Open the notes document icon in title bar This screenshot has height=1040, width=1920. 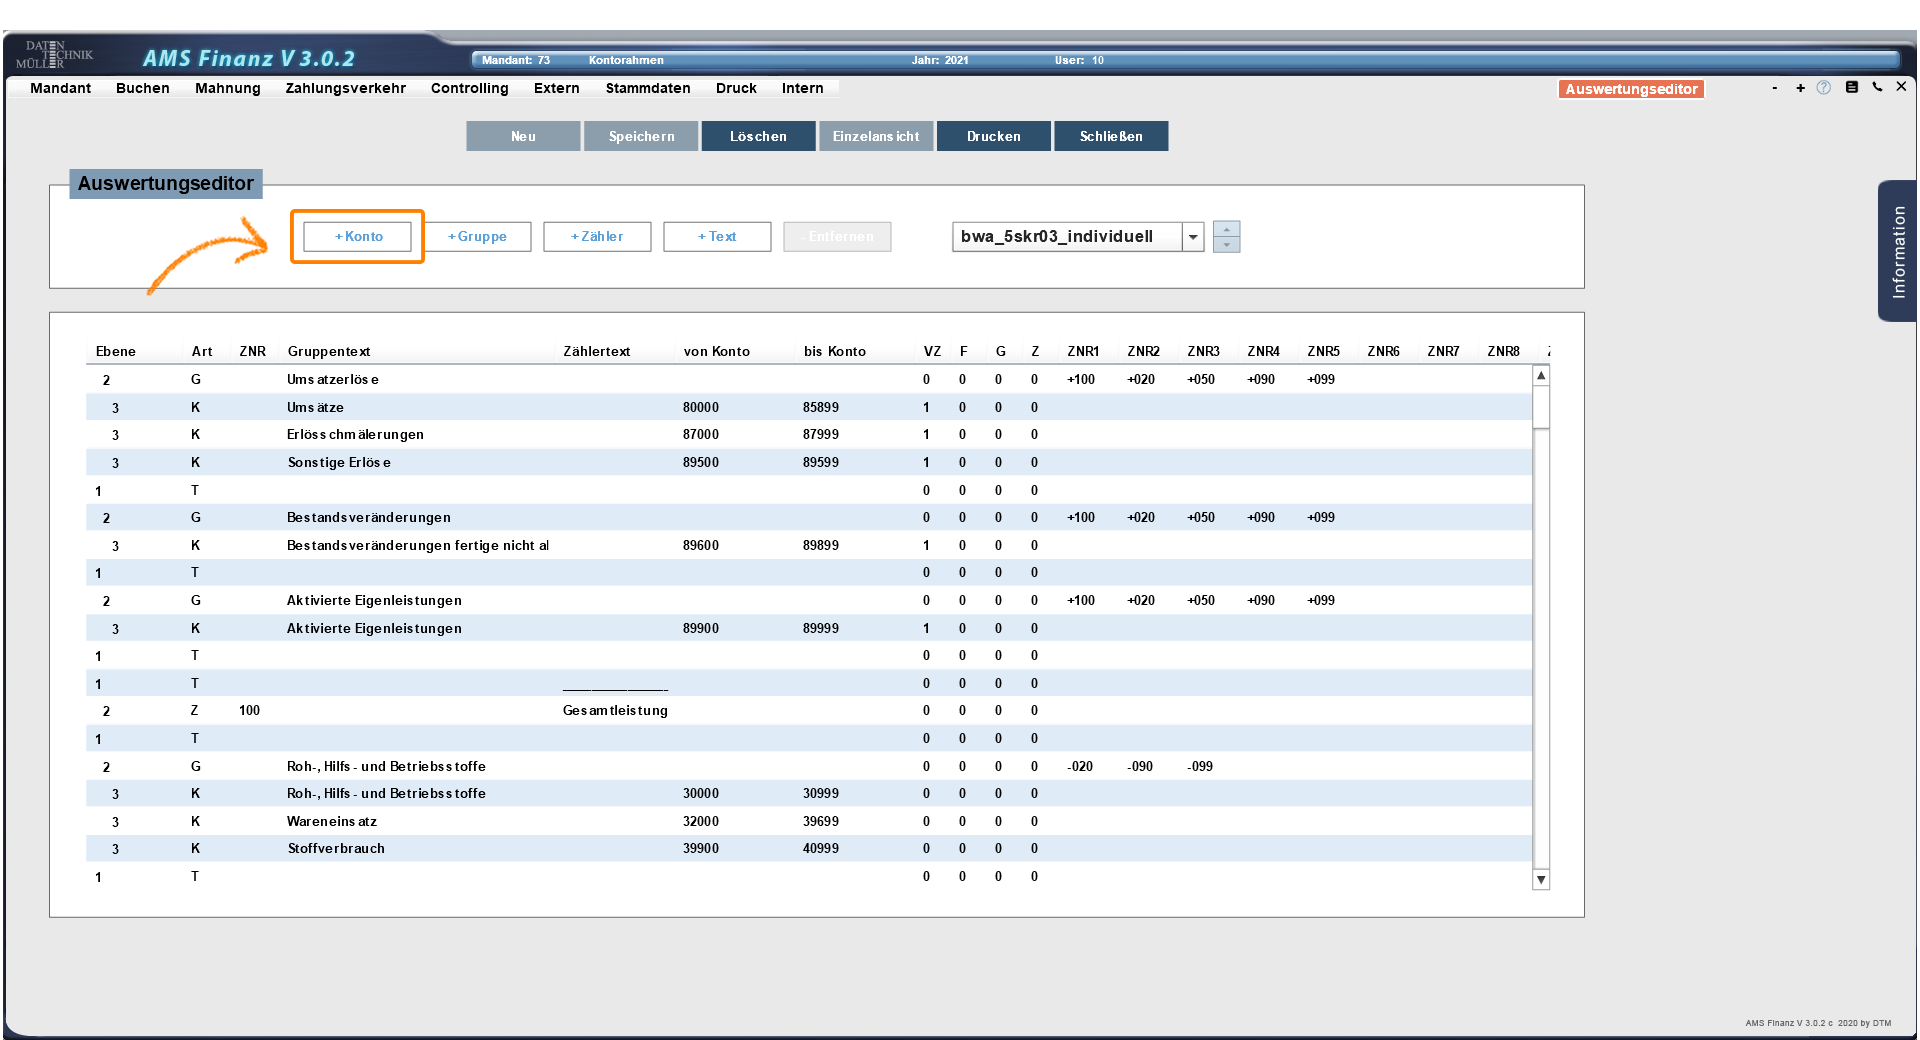(x=1851, y=88)
